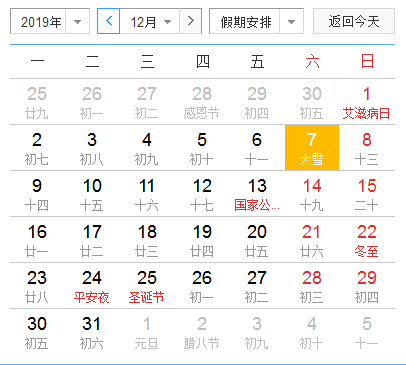Open the 2019年 year dropdown

tap(50, 22)
